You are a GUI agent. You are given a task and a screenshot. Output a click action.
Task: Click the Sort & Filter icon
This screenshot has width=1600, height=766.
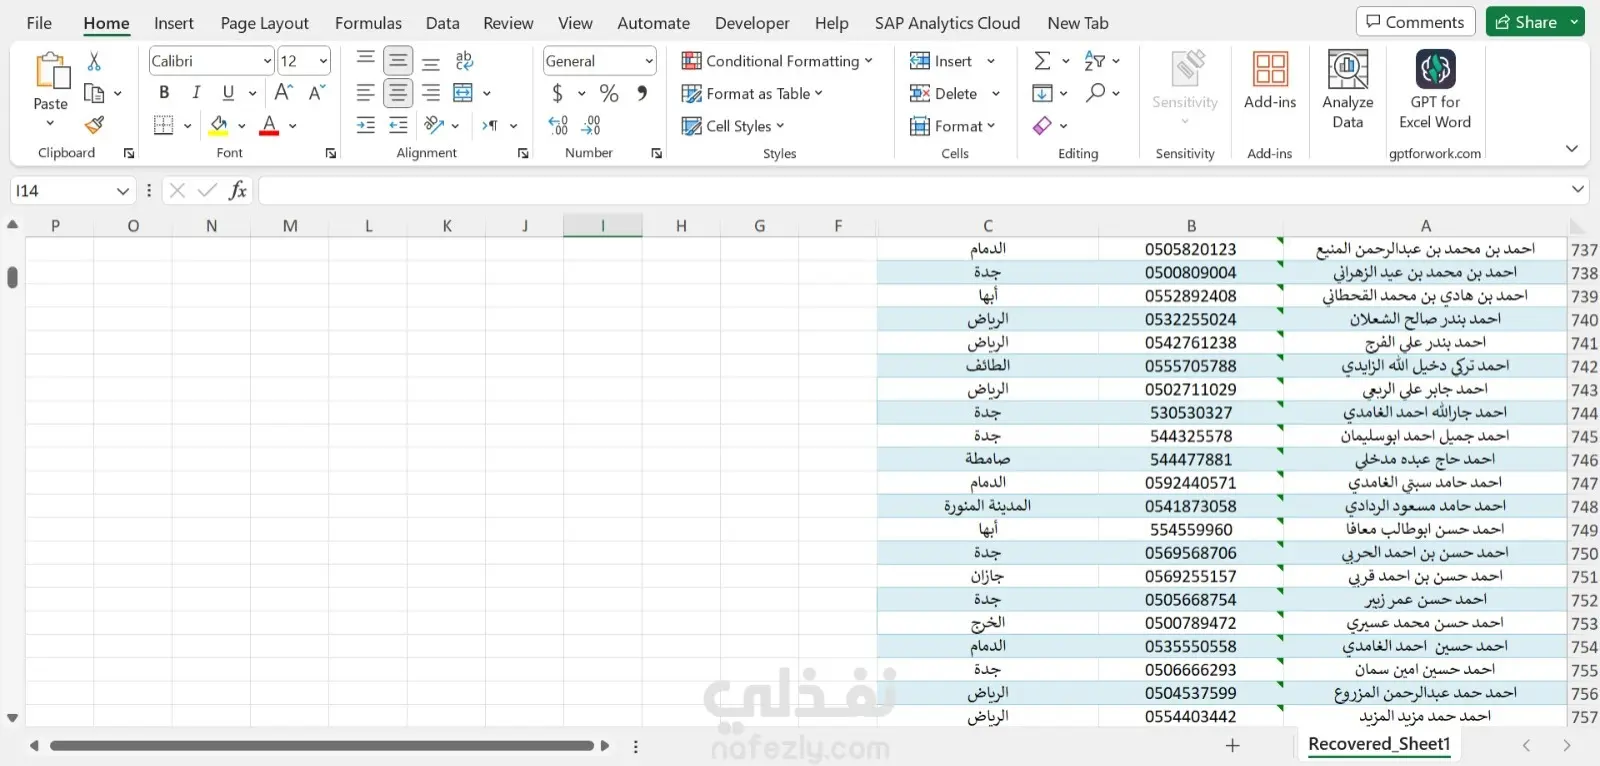[x=1095, y=61]
